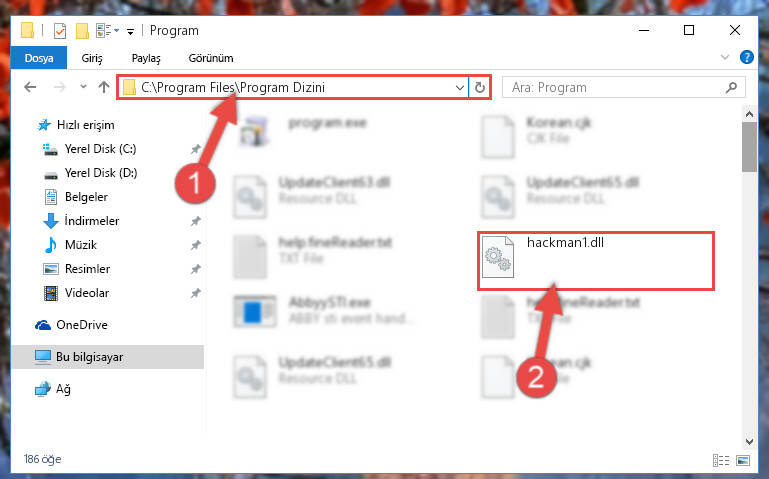Toggle the pin next to Videolar
The height and width of the screenshot is (479, 769).
pos(195,293)
